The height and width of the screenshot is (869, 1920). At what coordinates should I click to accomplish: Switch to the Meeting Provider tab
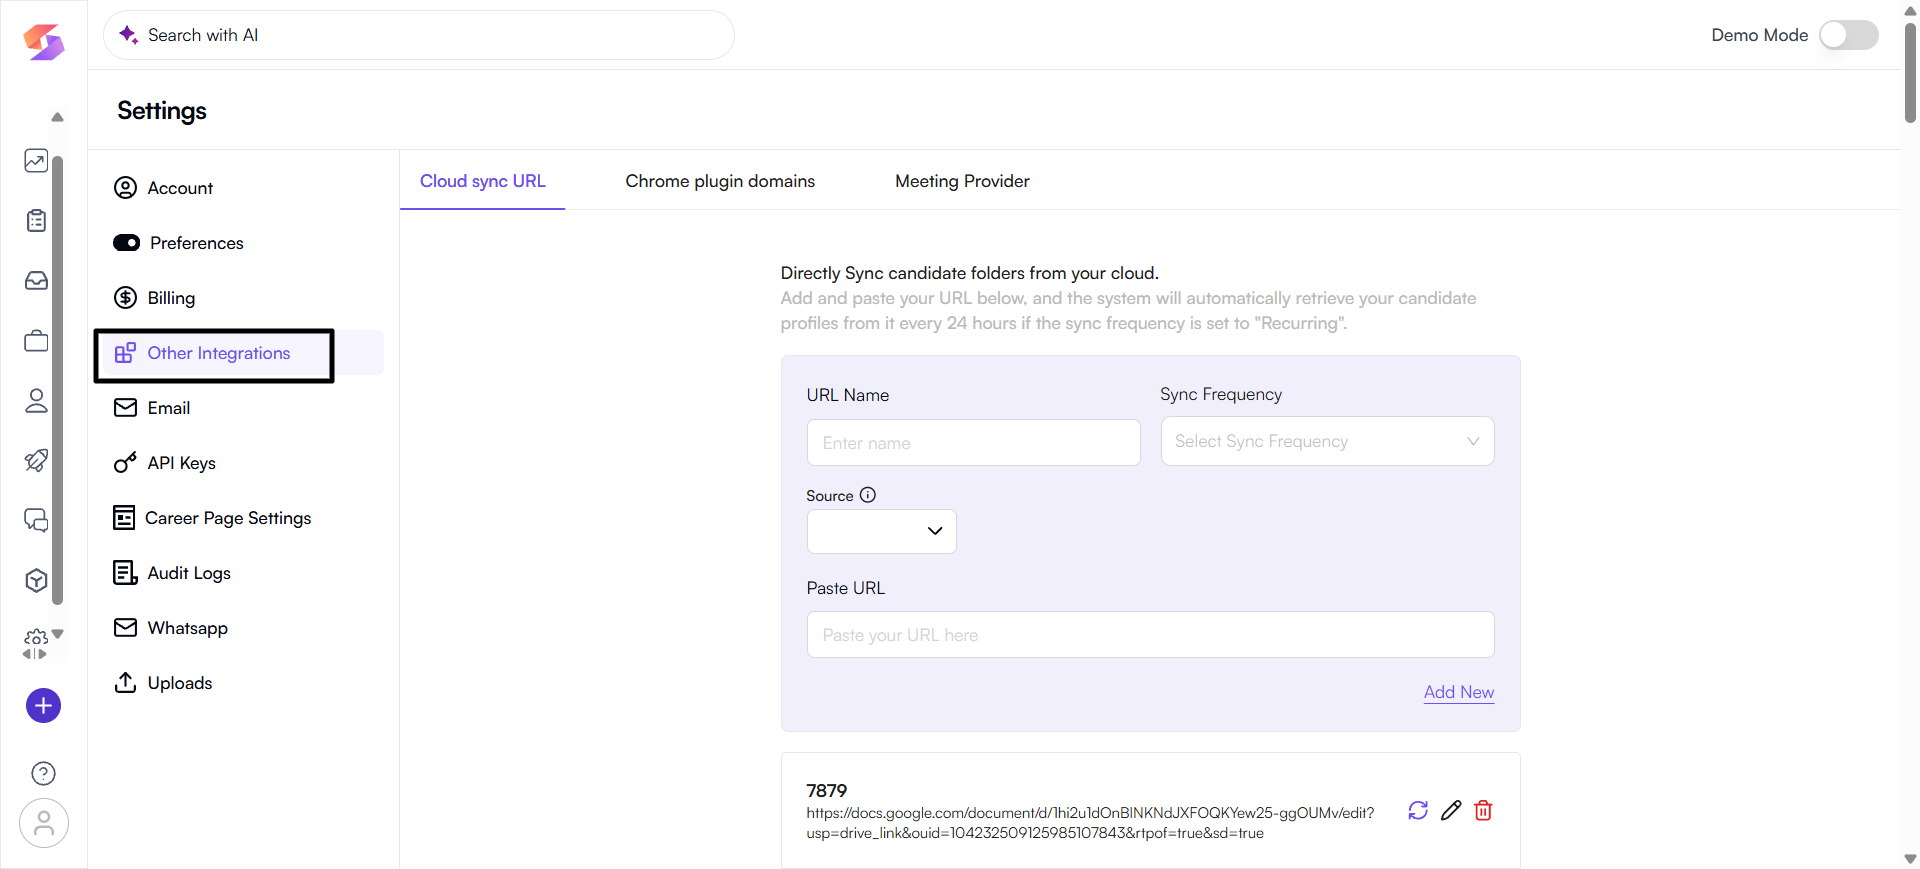click(961, 181)
